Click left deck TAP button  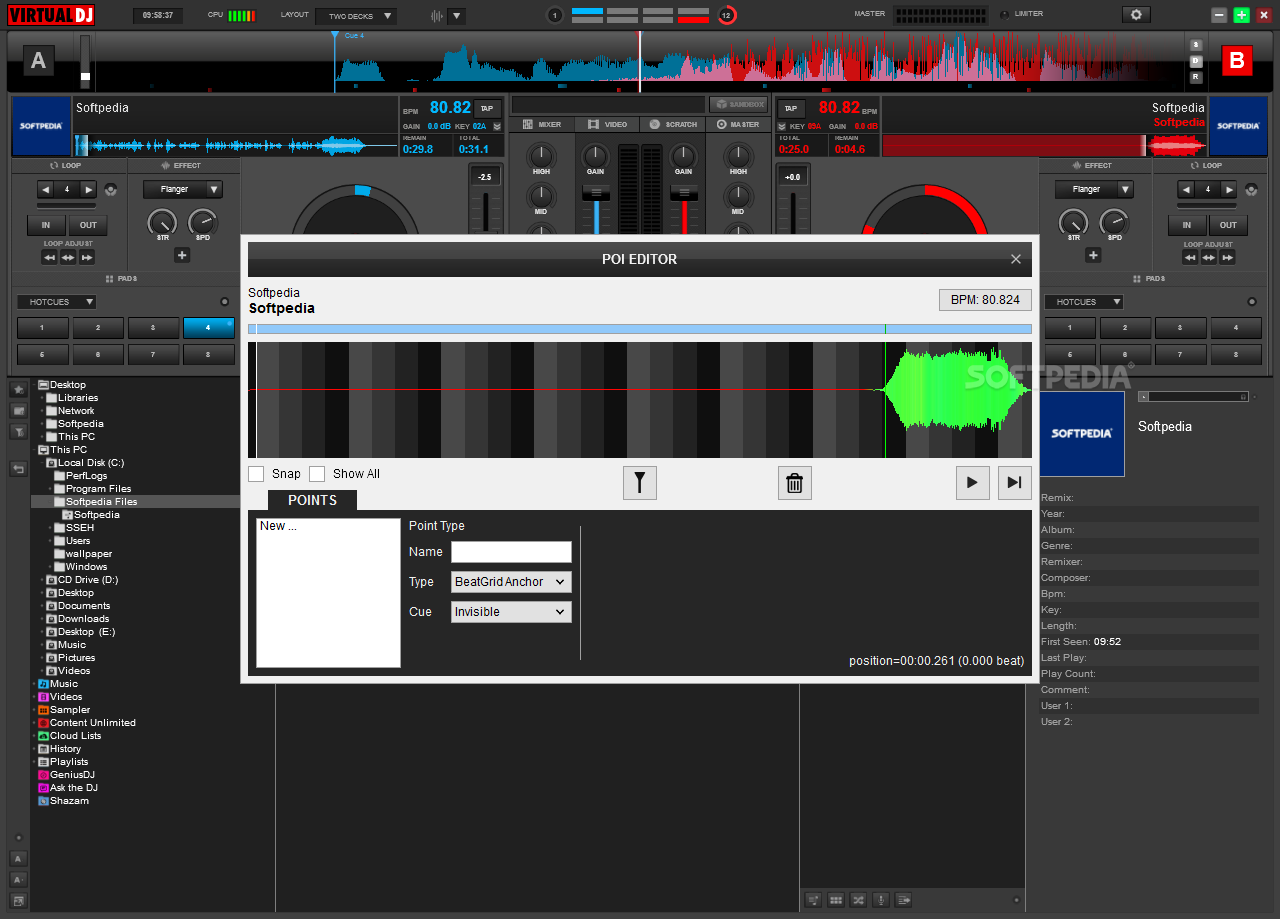pos(487,108)
